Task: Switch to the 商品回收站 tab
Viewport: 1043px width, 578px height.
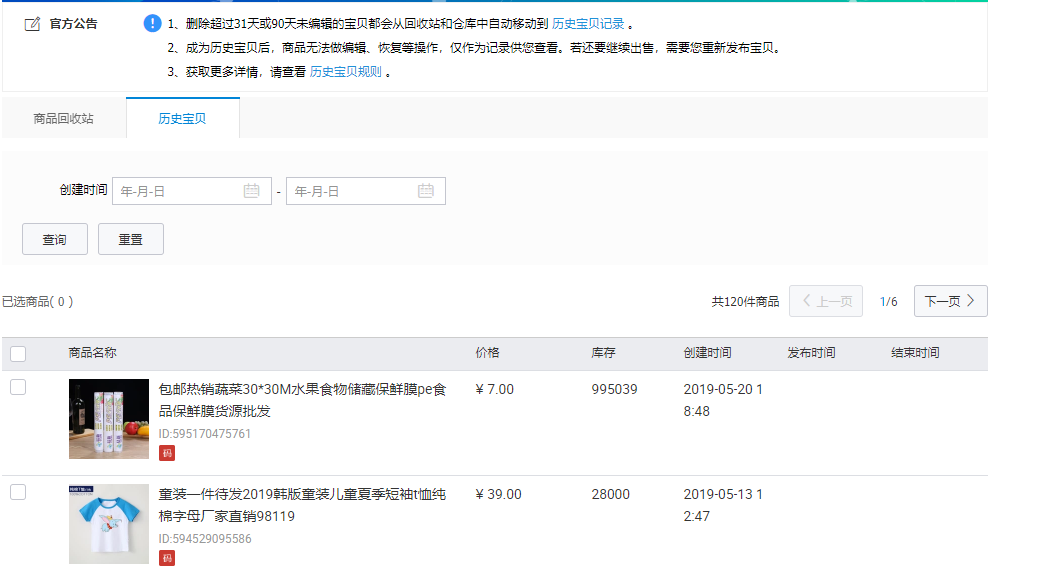Action: 63,118
